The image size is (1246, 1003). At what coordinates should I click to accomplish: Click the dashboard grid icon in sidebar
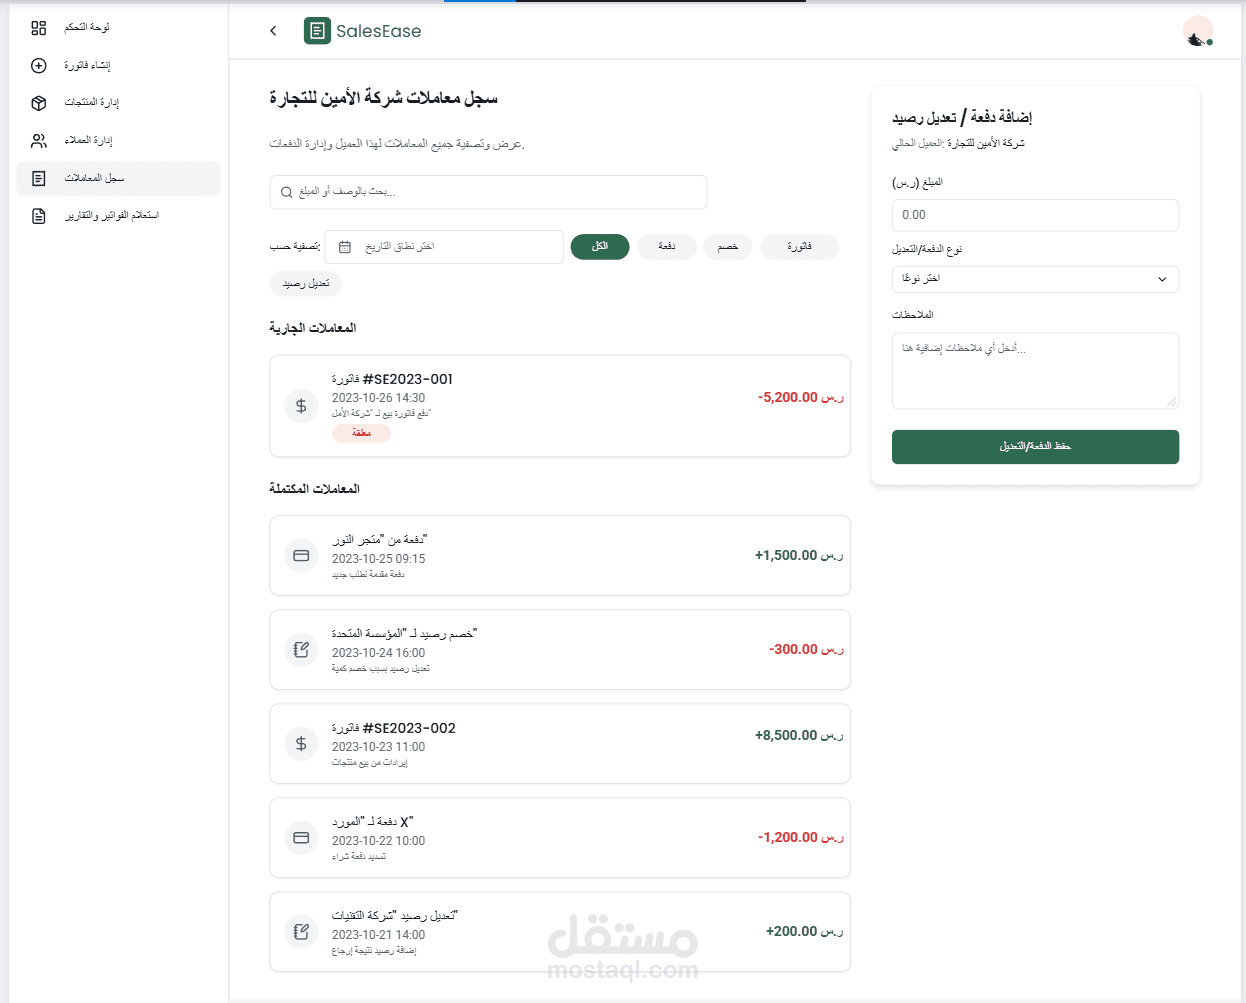39,28
